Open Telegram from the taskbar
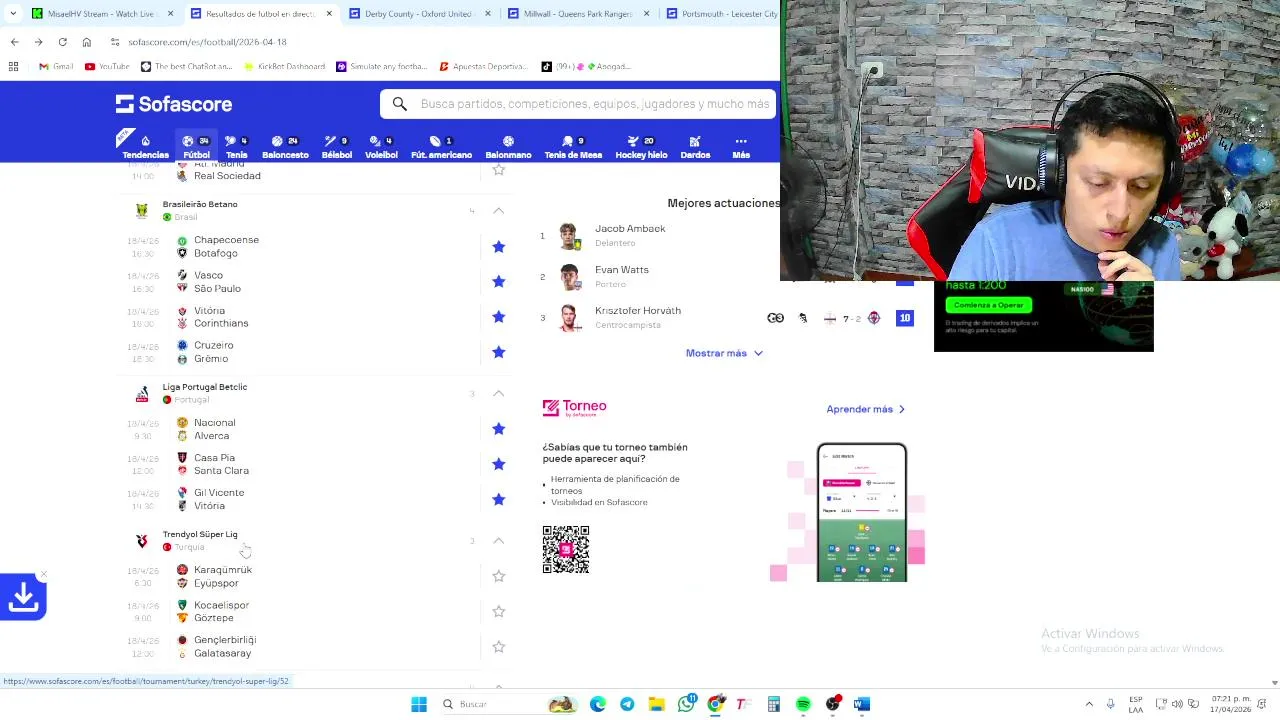The height and width of the screenshot is (720, 1280). tap(627, 704)
